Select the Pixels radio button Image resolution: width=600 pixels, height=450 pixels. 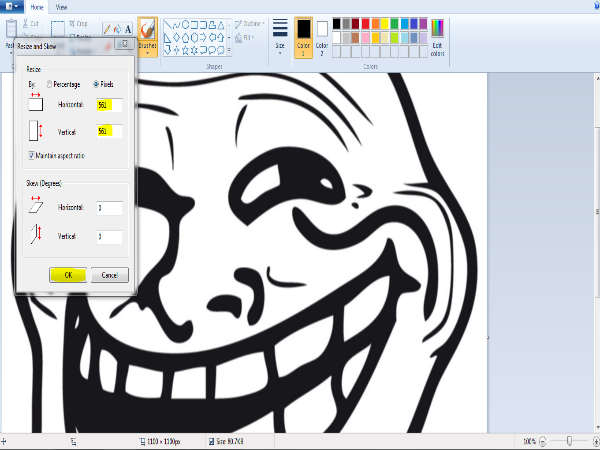[x=96, y=84]
